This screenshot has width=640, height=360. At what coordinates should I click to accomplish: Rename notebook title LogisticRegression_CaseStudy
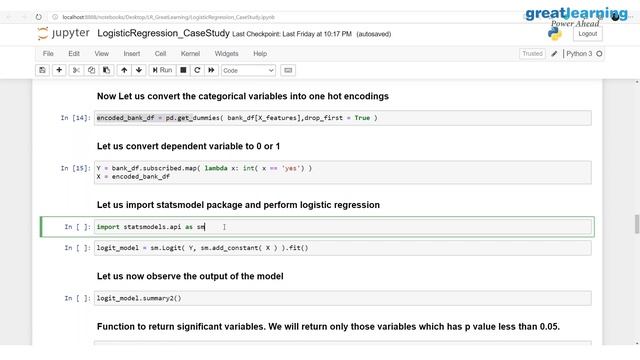click(163, 33)
